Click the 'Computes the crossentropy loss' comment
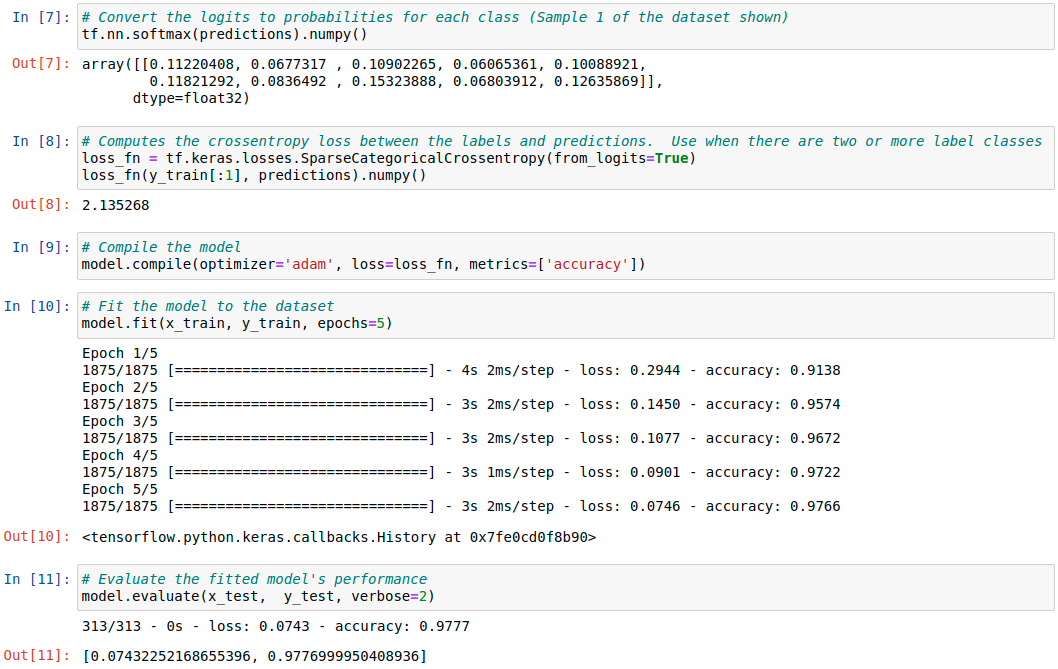Viewport: 1058px width, 669px height. pos(561,141)
